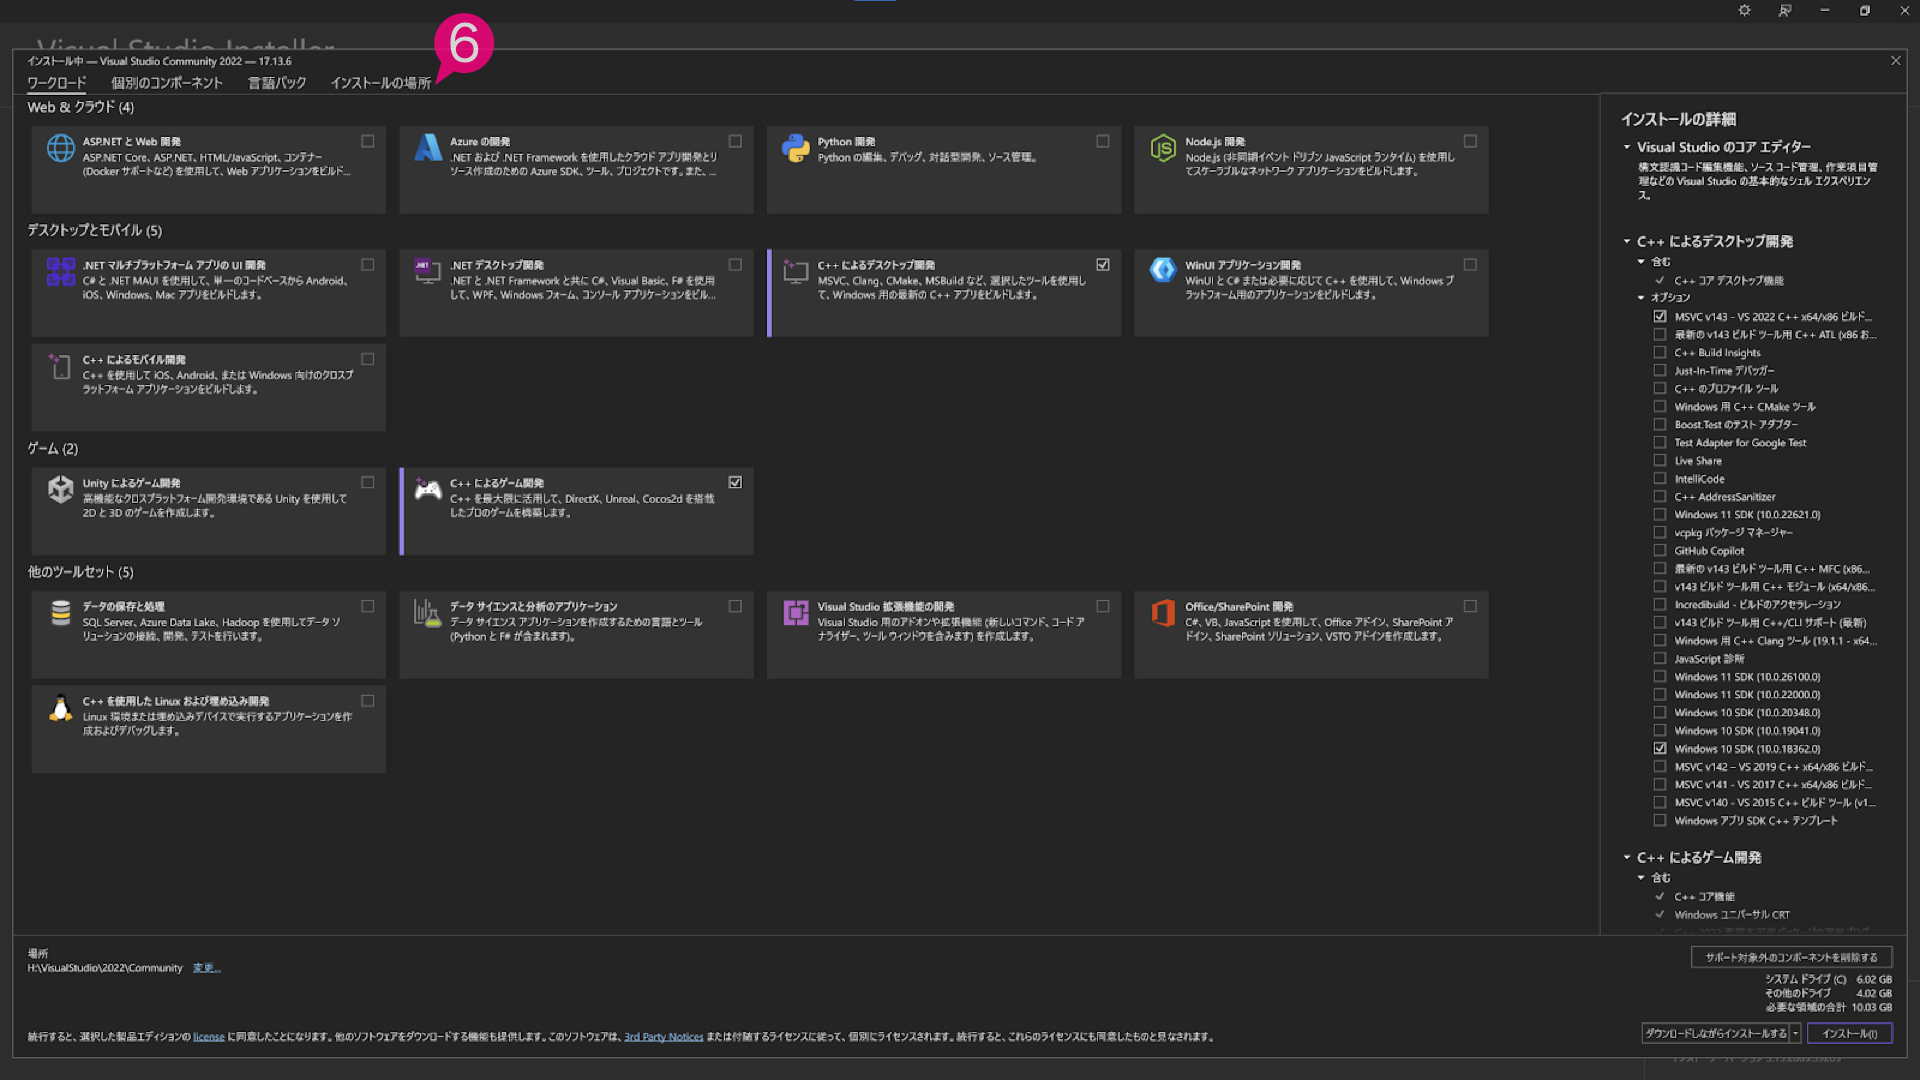Click the Node.js 開発 workload icon
This screenshot has height=1080, width=1920.
(1163, 148)
